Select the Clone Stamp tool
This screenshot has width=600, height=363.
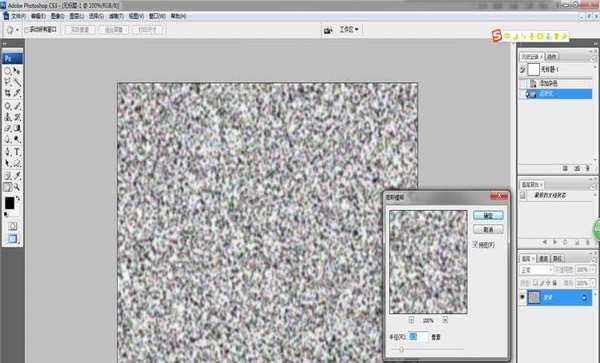pos(8,117)
